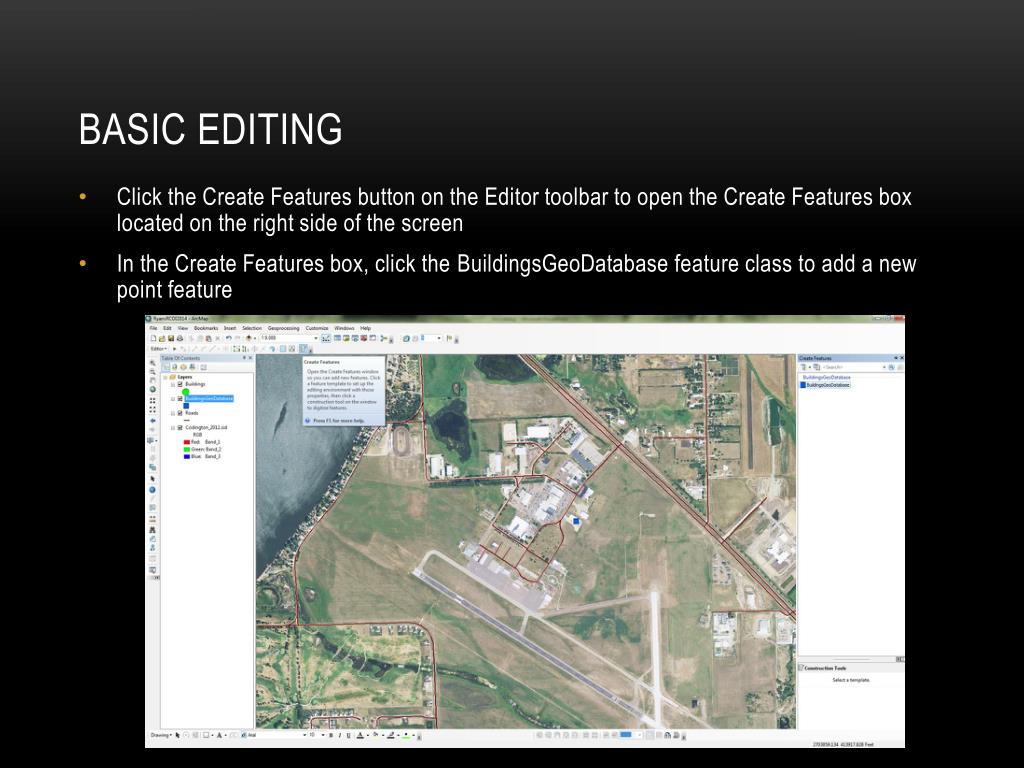
Task: Open the Help menu
Action: [x=366, y=328]
